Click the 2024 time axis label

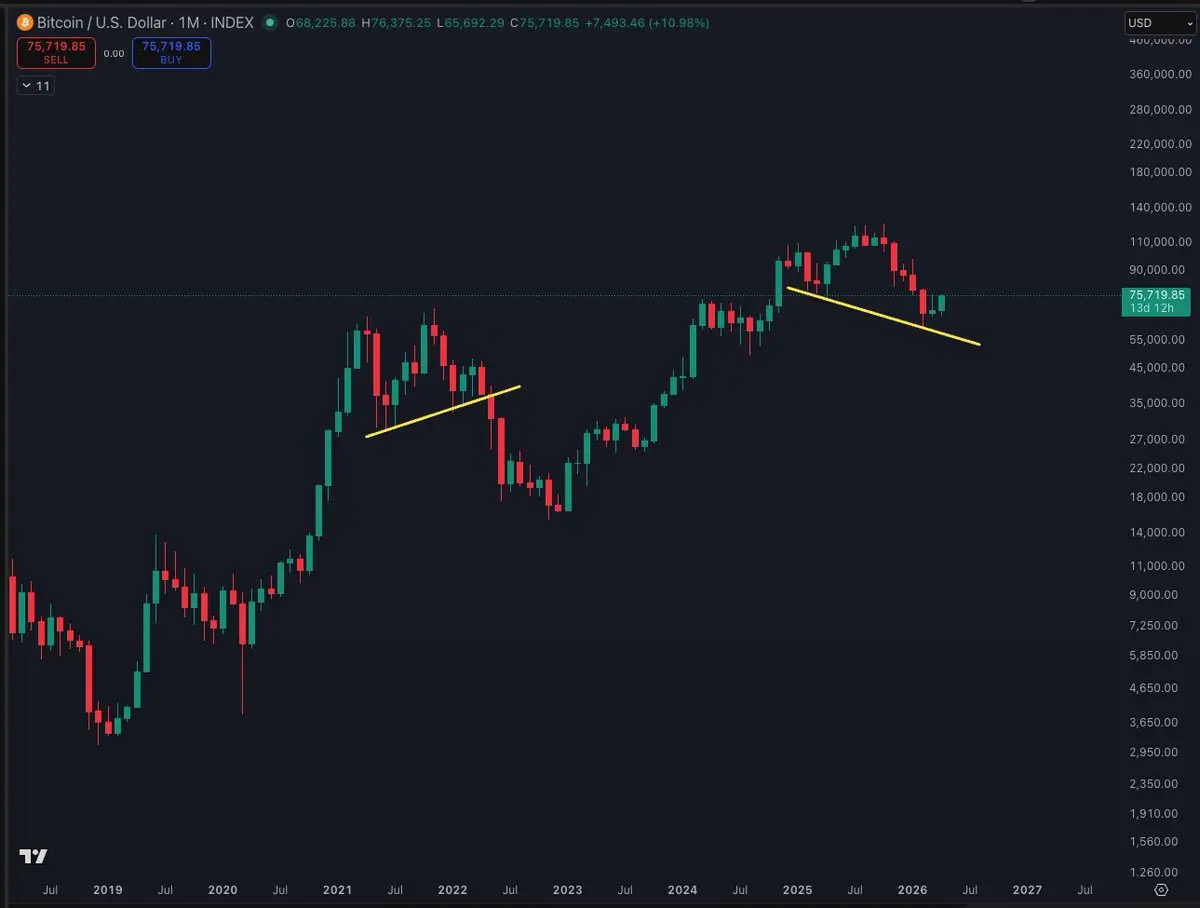[682, 889]
